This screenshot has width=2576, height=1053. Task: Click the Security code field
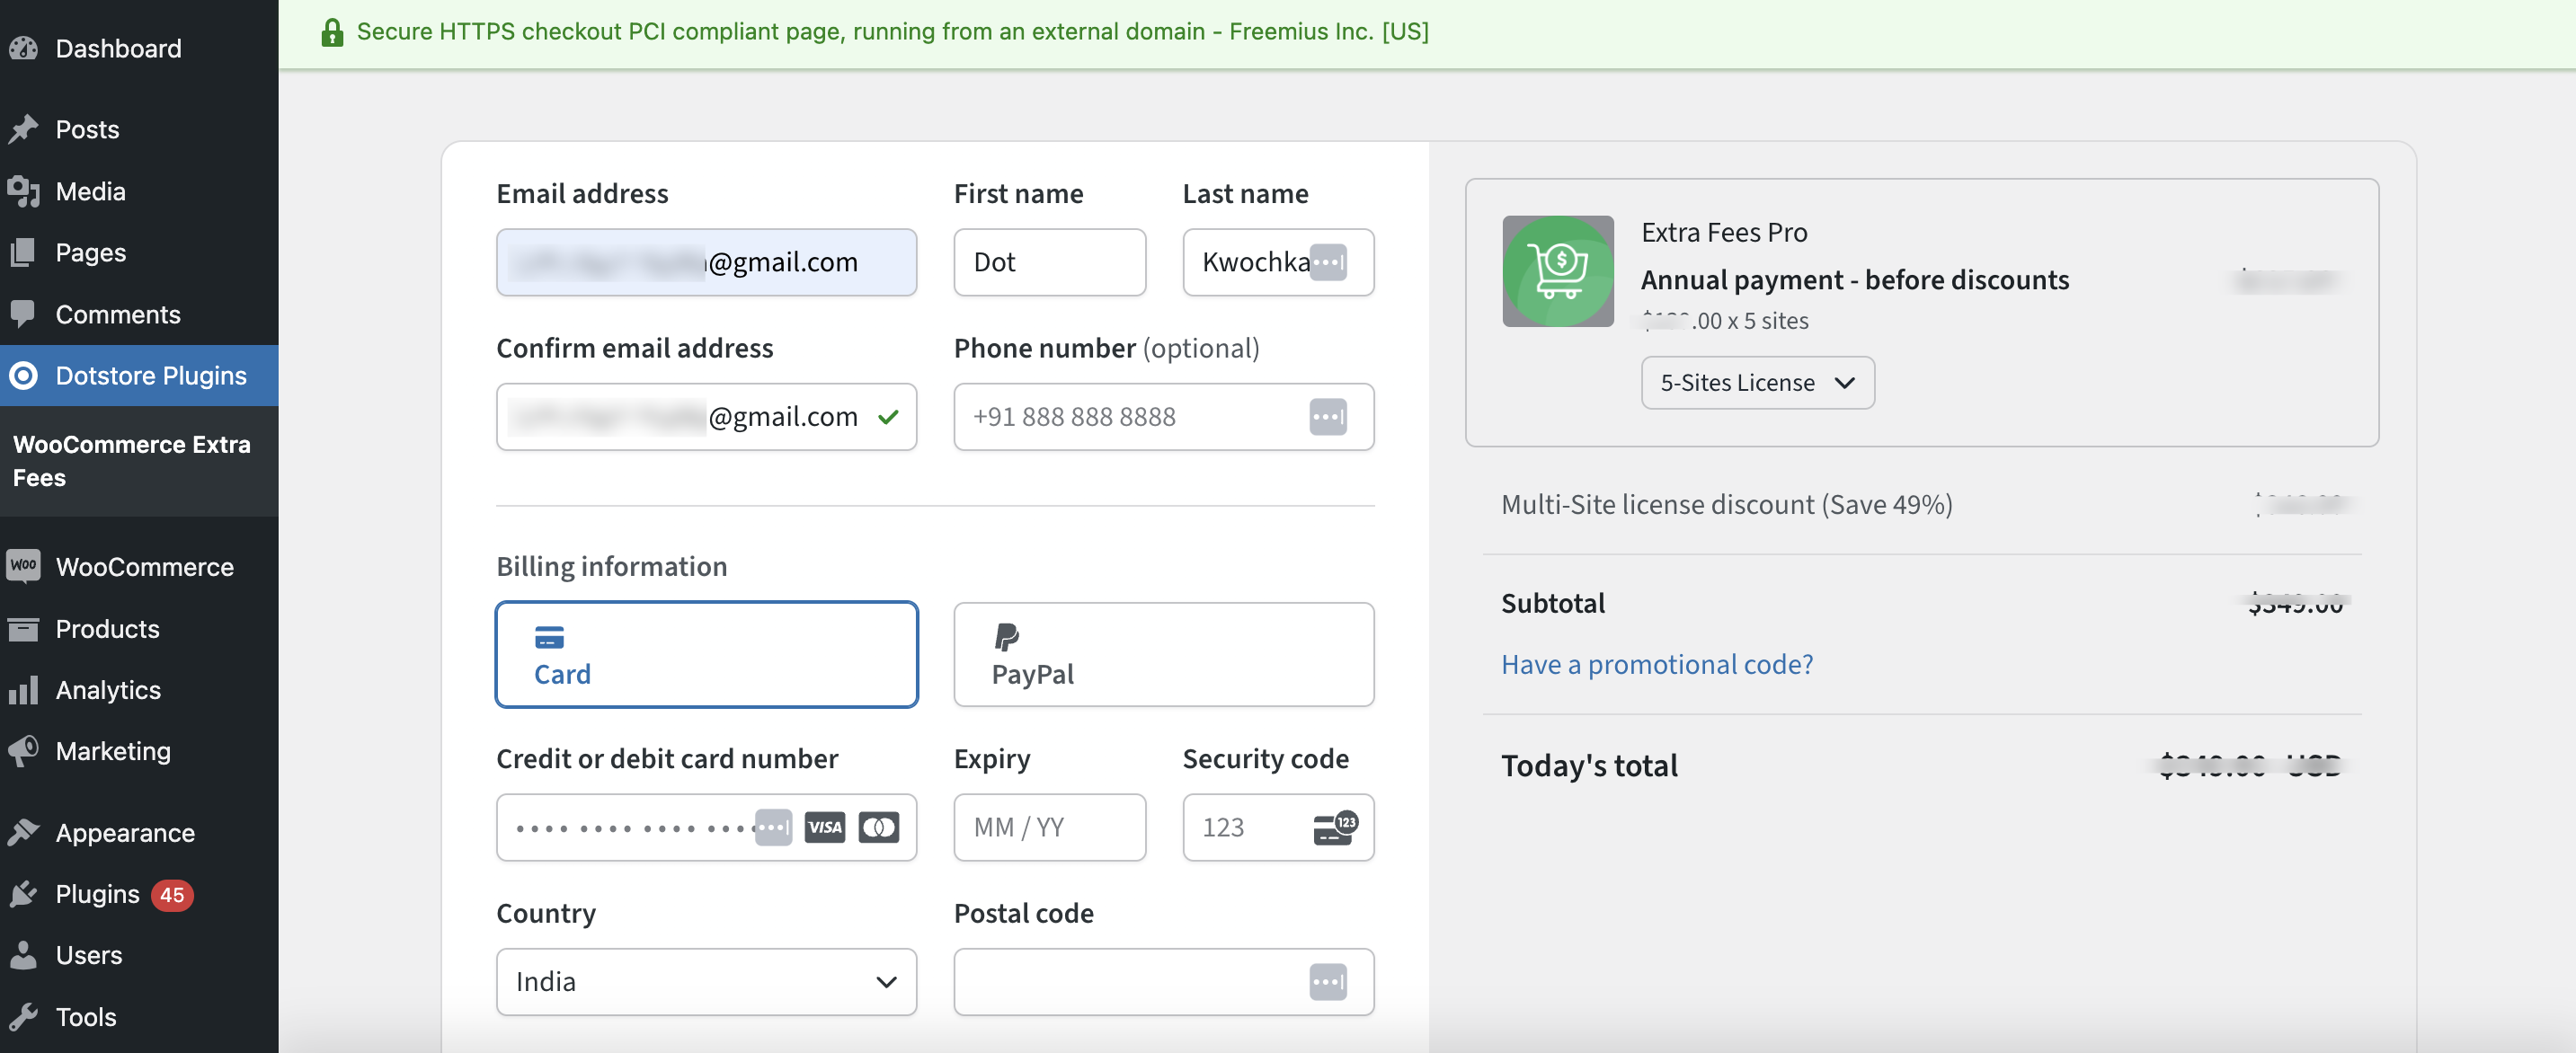1279,827
